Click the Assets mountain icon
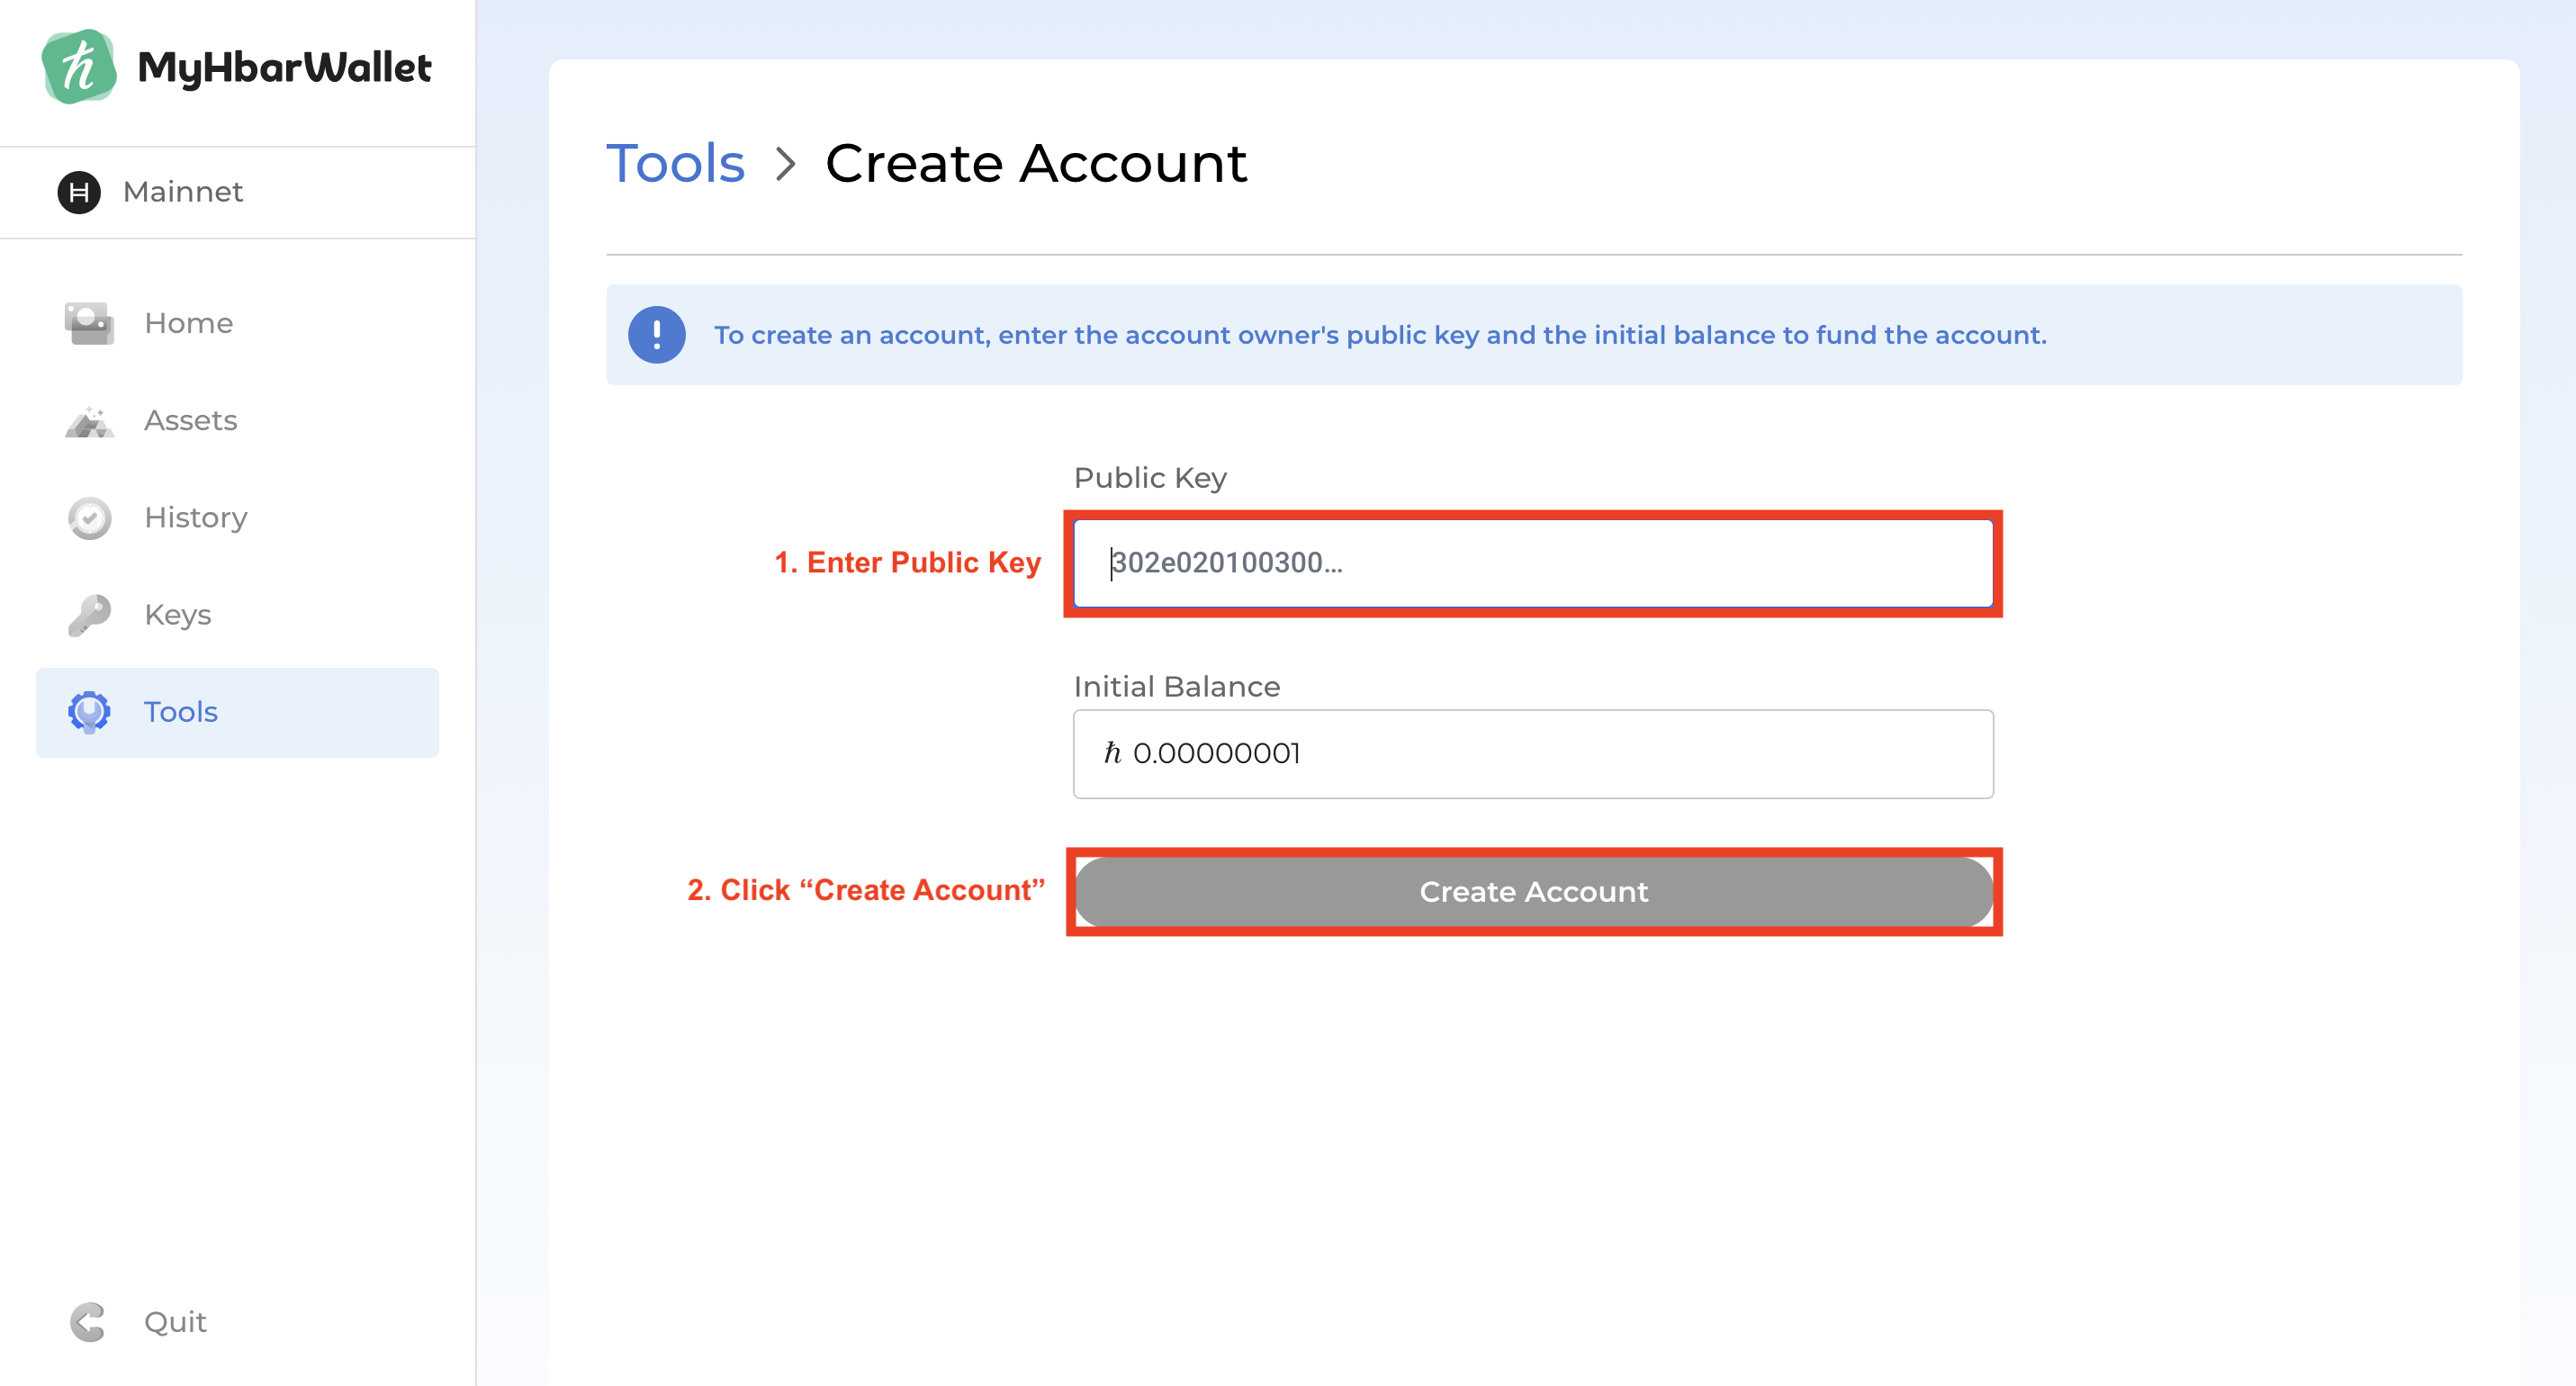The image size is (2576, 1386). click(89, 421)
